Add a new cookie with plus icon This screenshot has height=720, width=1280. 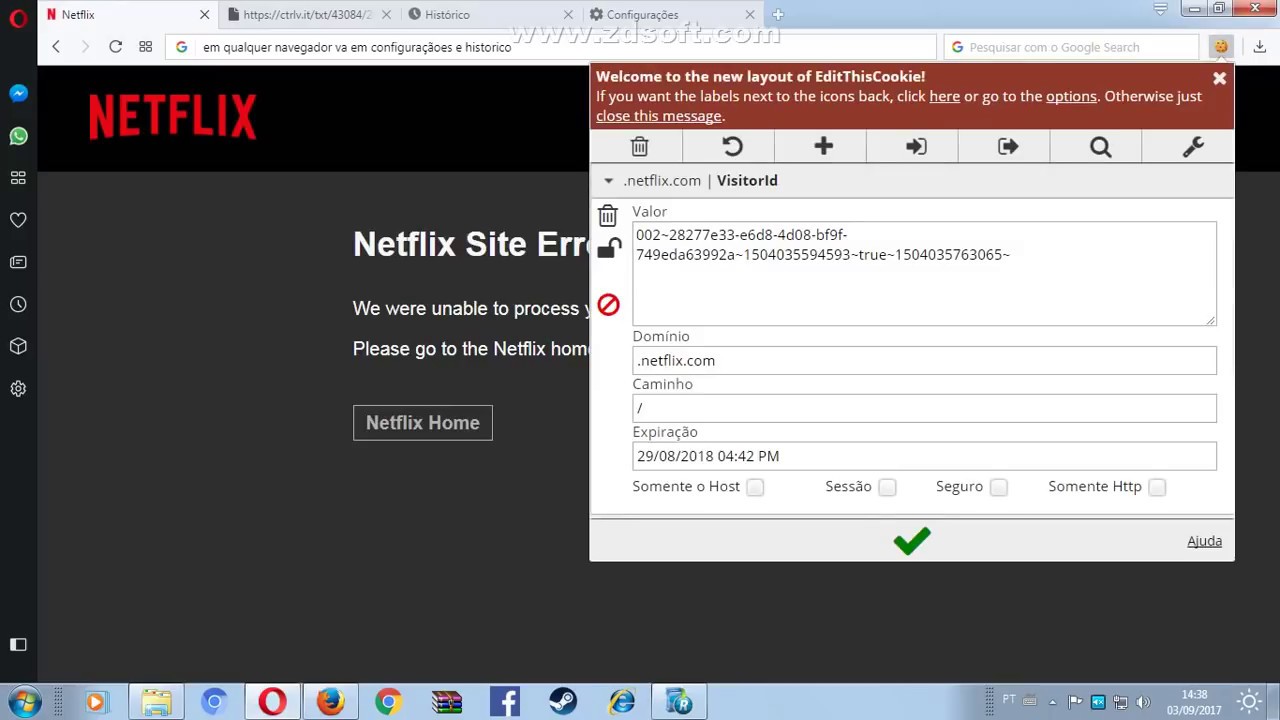point(823,146)
